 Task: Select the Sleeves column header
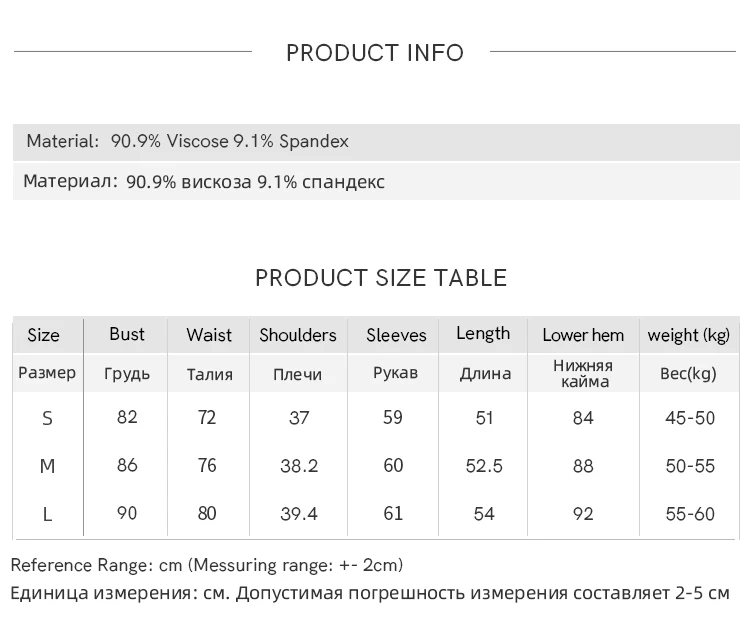coord(396,335)
